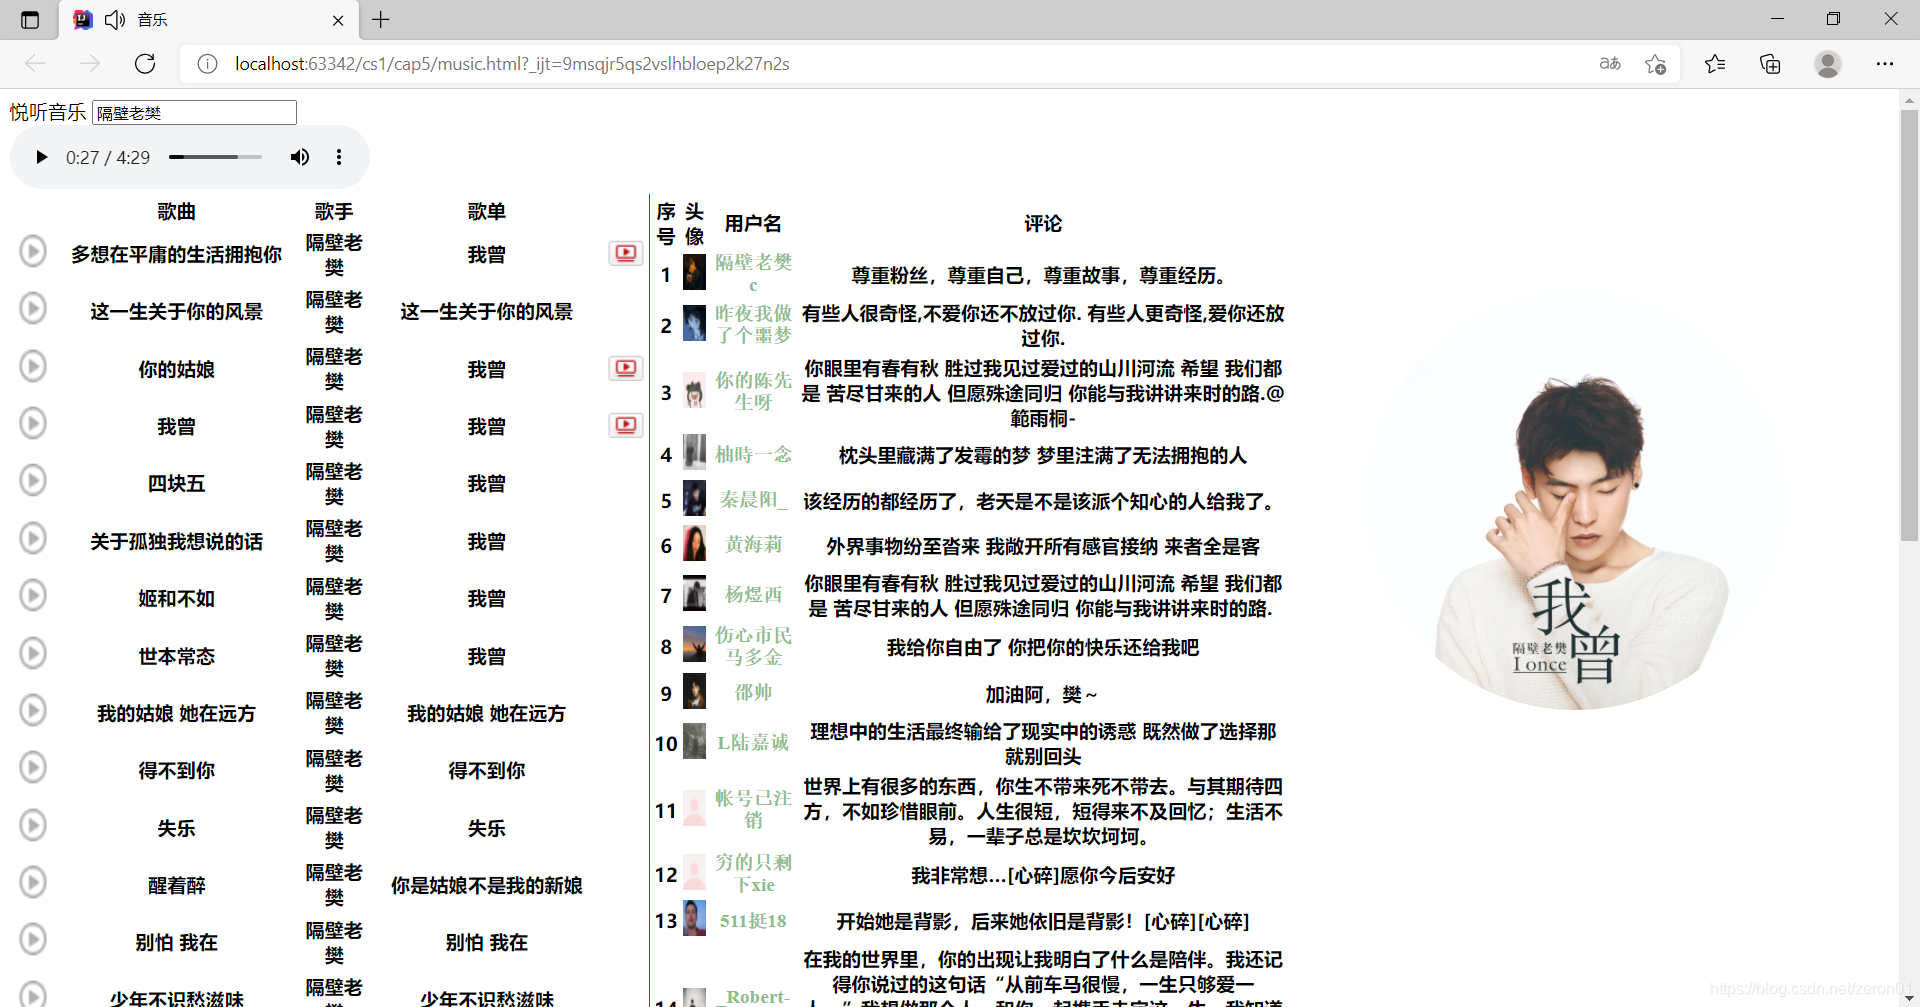Mute the audio player volume

(299, 157)
